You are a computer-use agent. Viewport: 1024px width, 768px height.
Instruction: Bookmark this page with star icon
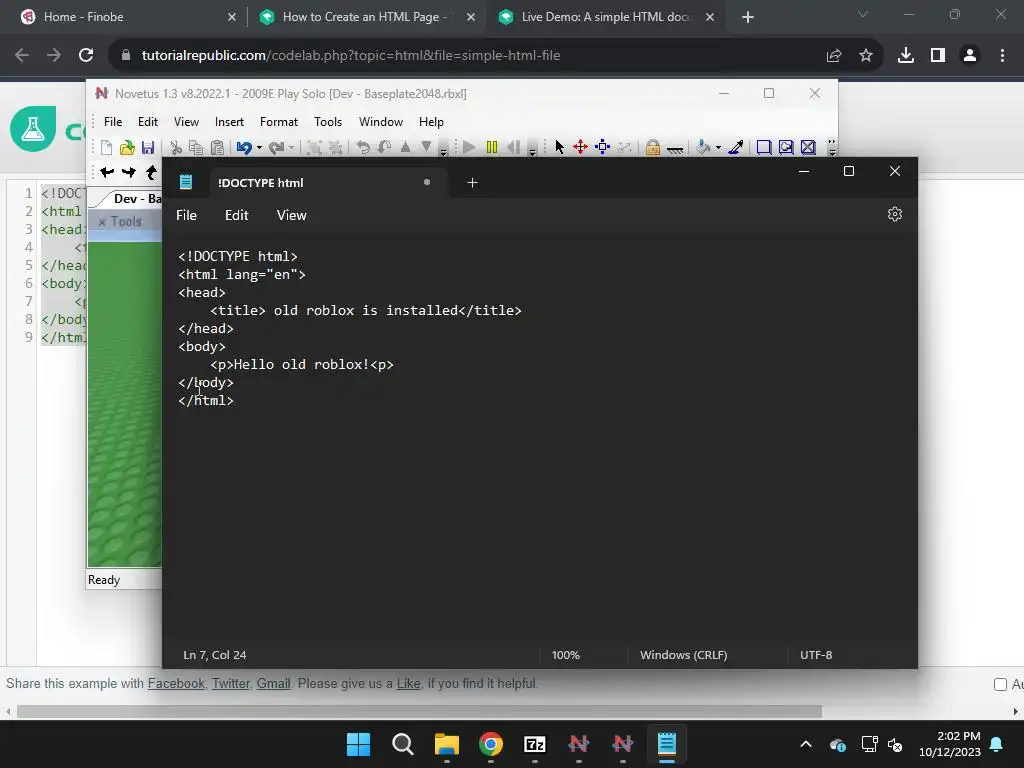click(866, 56)
